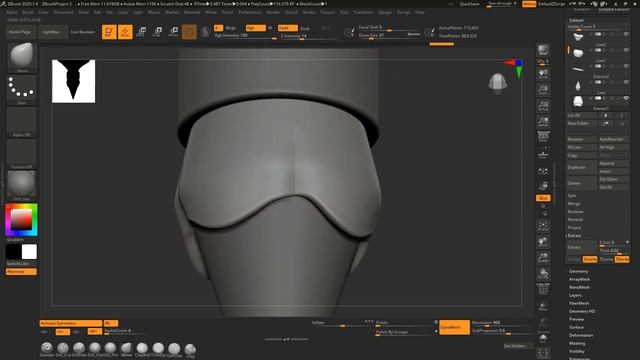Open the Transform menu
The image size is (640, 360).
(363, 12)
